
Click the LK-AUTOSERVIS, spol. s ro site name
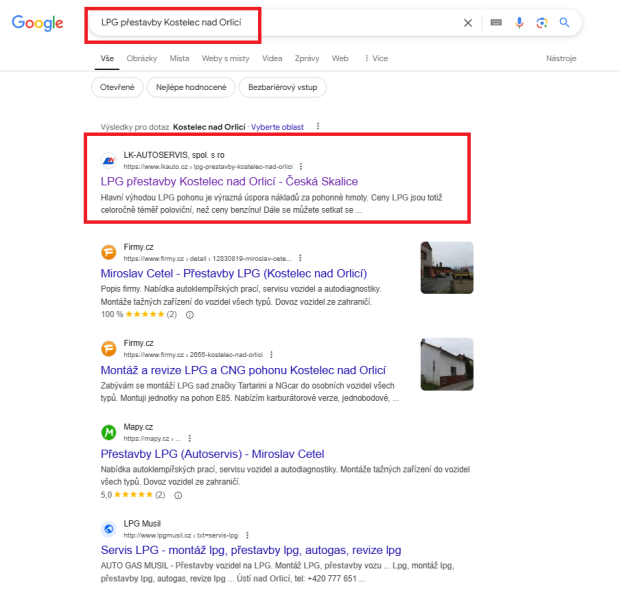point(174,155)
